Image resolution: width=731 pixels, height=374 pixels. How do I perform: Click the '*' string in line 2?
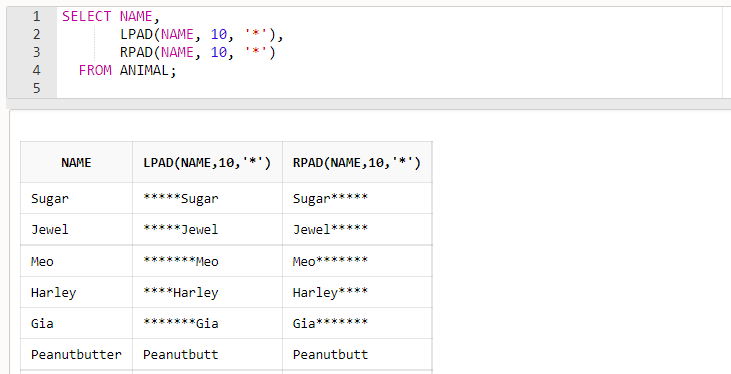(x=255, y=34)
